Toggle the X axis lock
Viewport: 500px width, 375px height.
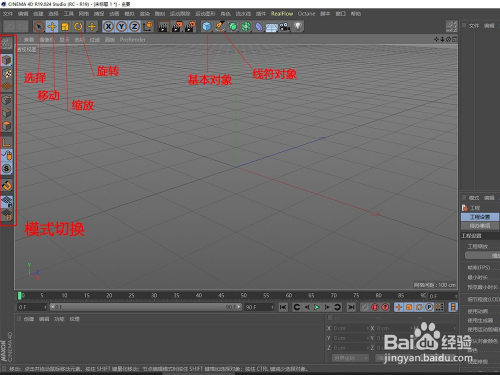[x=108, y=26]
